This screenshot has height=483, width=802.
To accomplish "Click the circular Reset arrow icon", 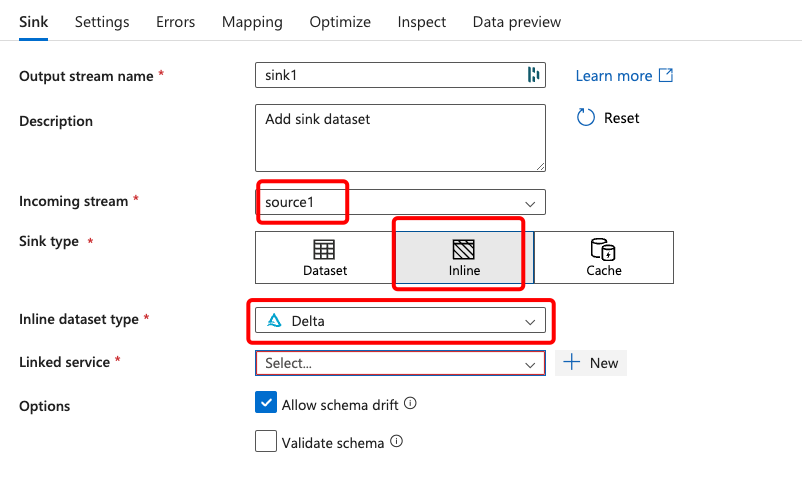I will click(x=586, y=117).
